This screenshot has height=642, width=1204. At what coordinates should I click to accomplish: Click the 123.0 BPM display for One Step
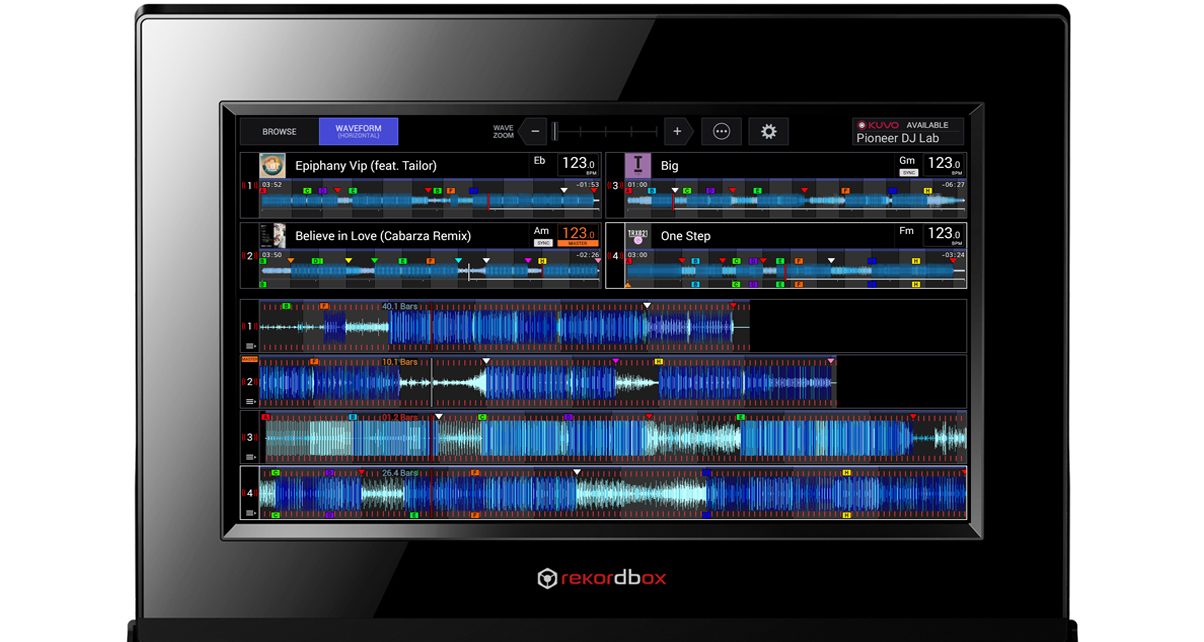(943, 235)
